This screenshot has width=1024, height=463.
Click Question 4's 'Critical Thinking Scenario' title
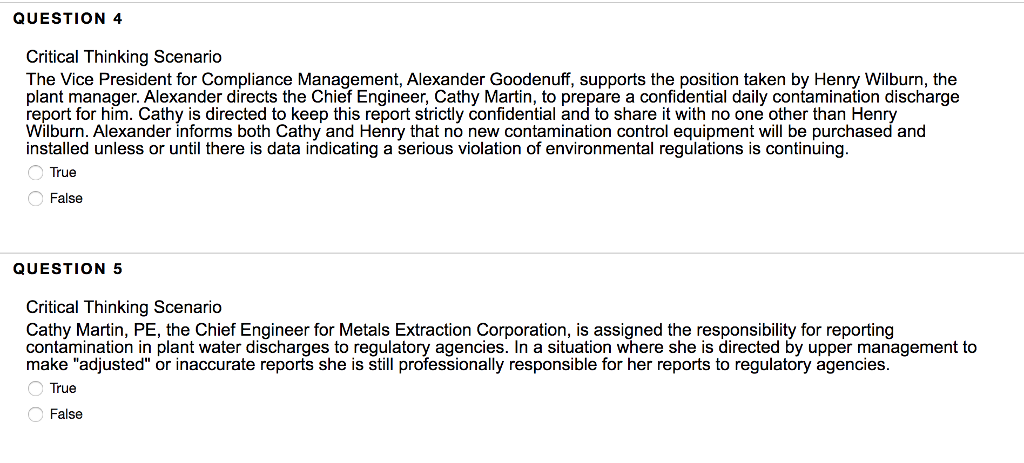pos(124,57)
